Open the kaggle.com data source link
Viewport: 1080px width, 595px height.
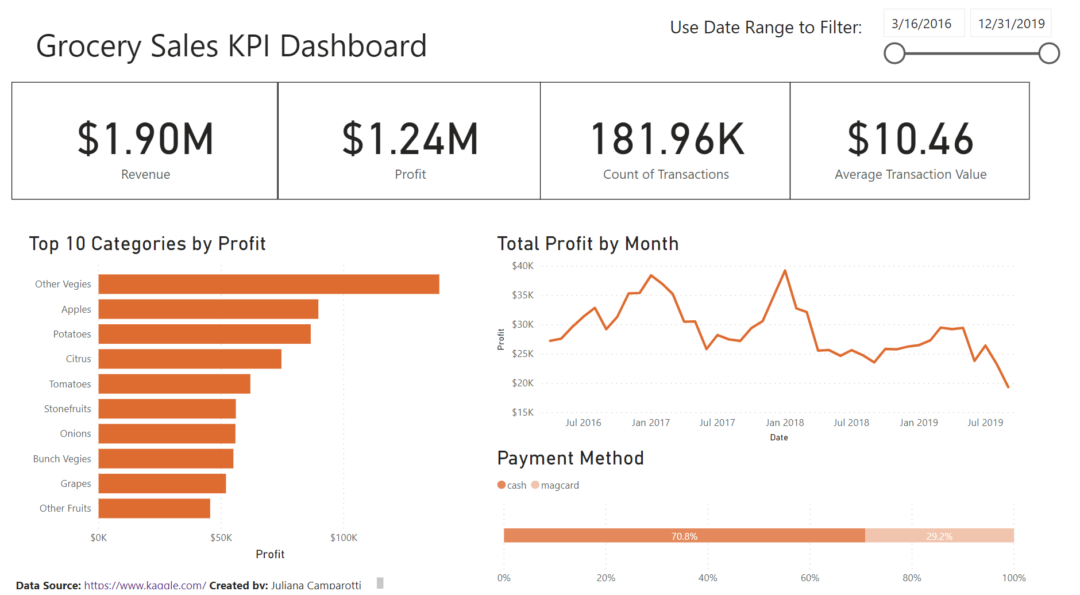coord(146,584)
